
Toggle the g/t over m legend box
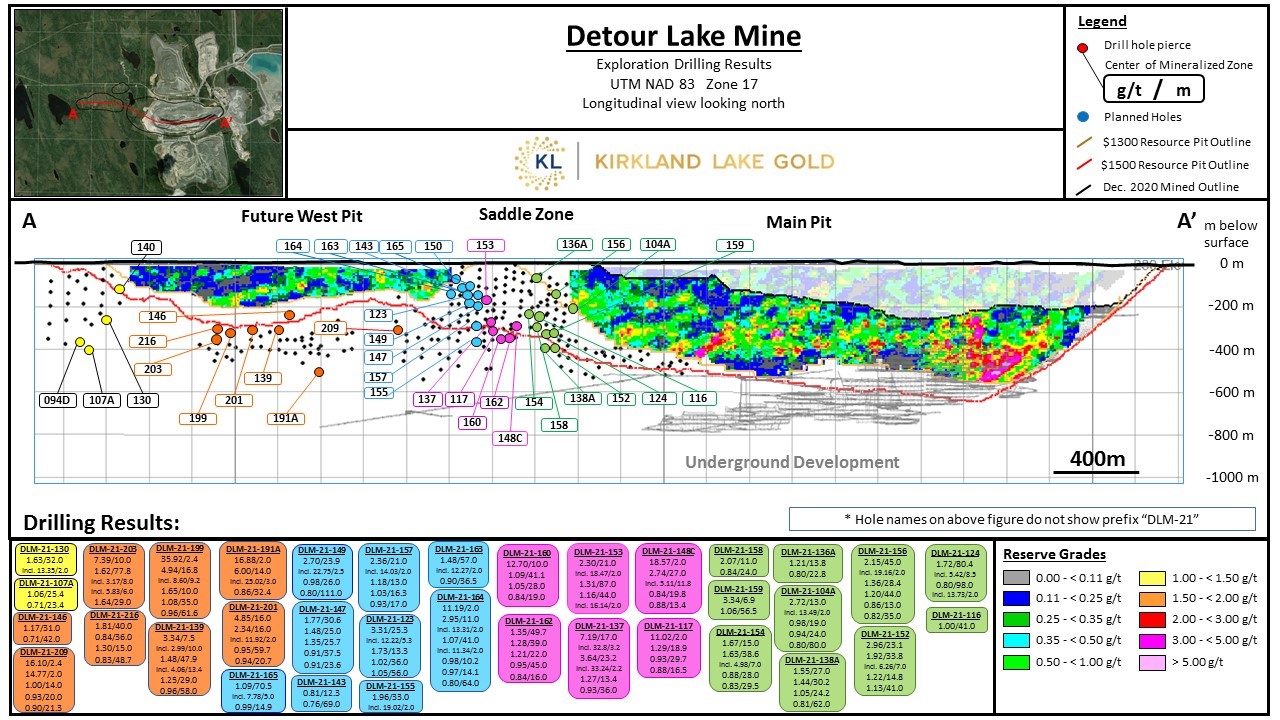coord(1154,88)
